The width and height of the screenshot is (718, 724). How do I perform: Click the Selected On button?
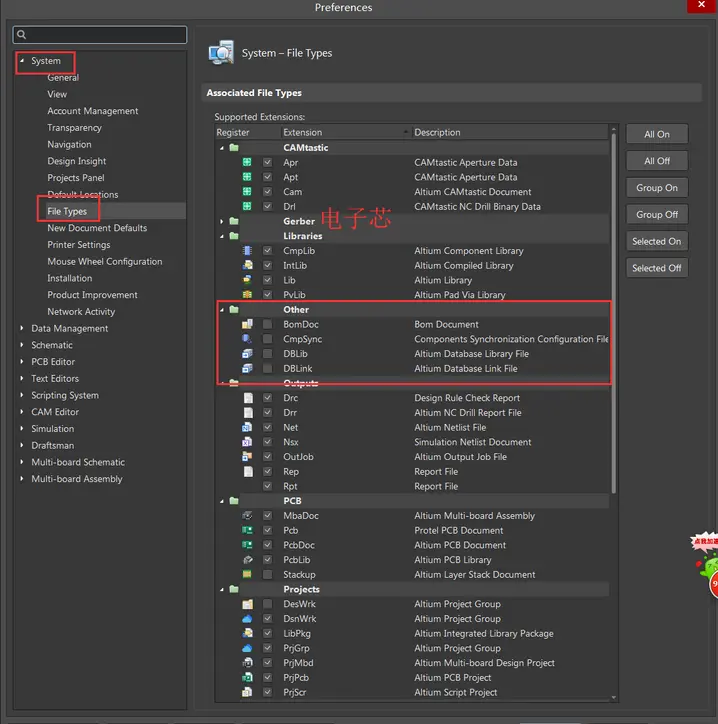(x=657, y=241)
